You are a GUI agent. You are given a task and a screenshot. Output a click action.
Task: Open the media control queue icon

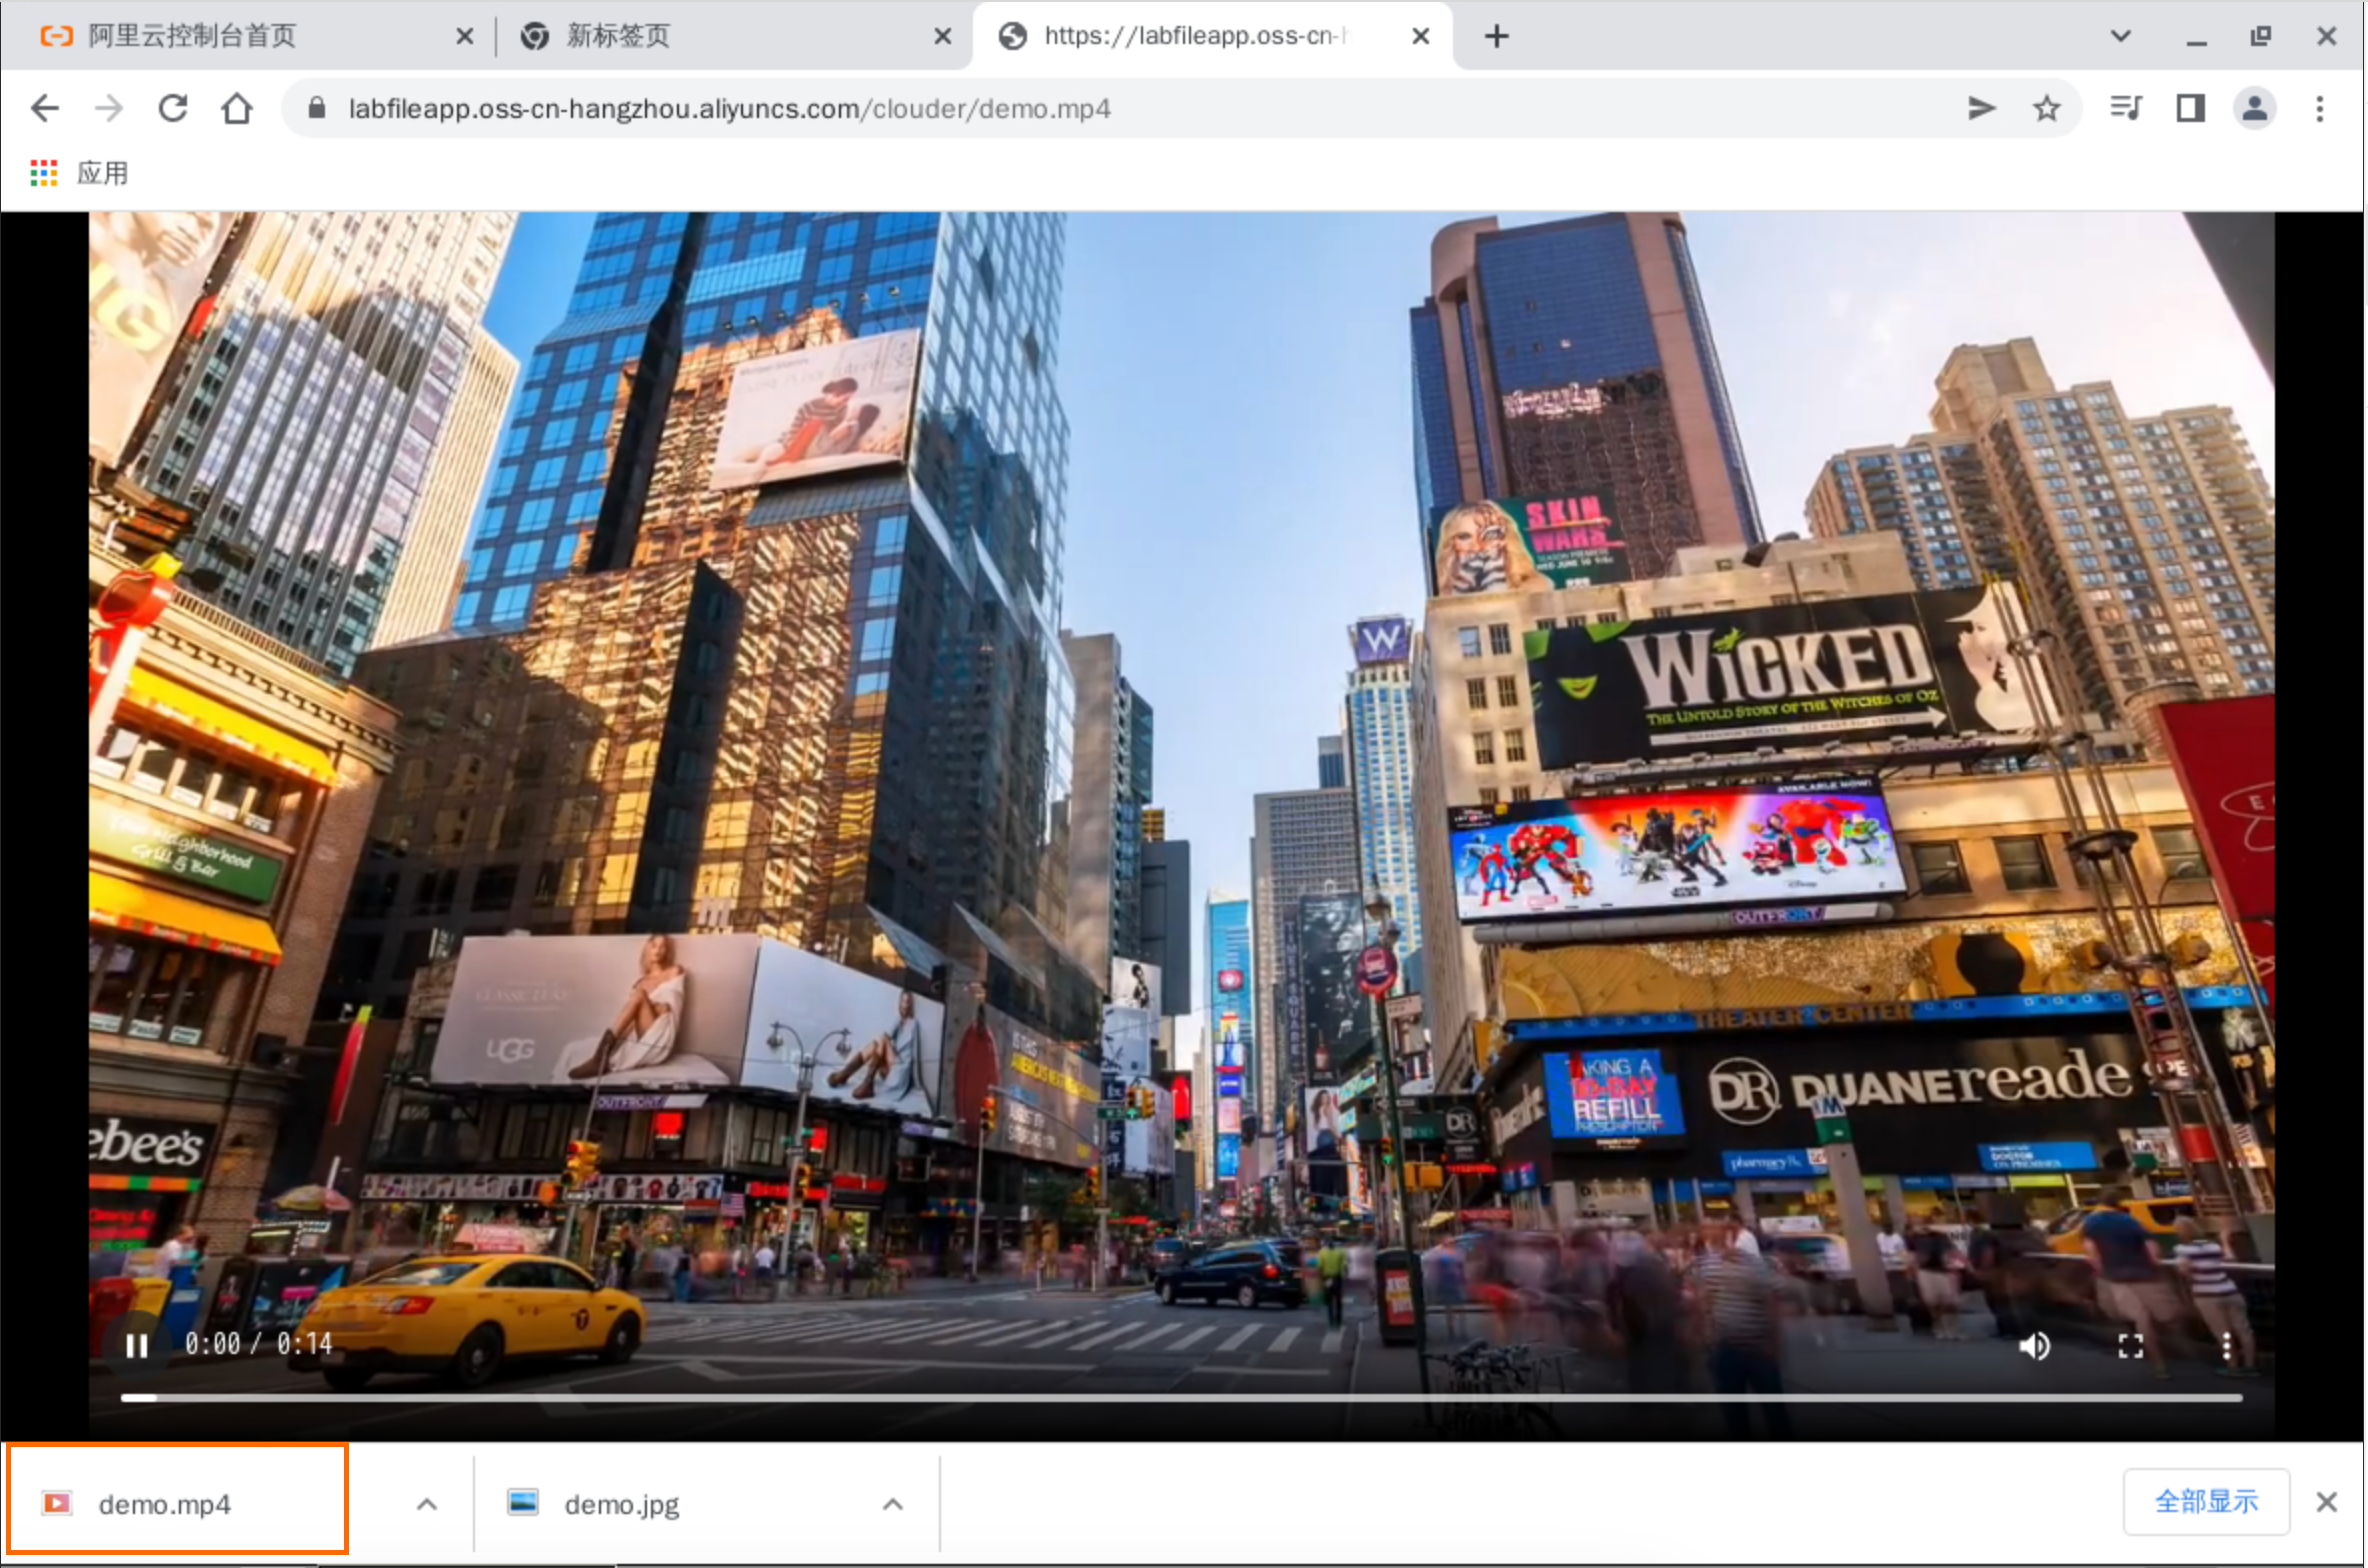tap(2125, 108)
